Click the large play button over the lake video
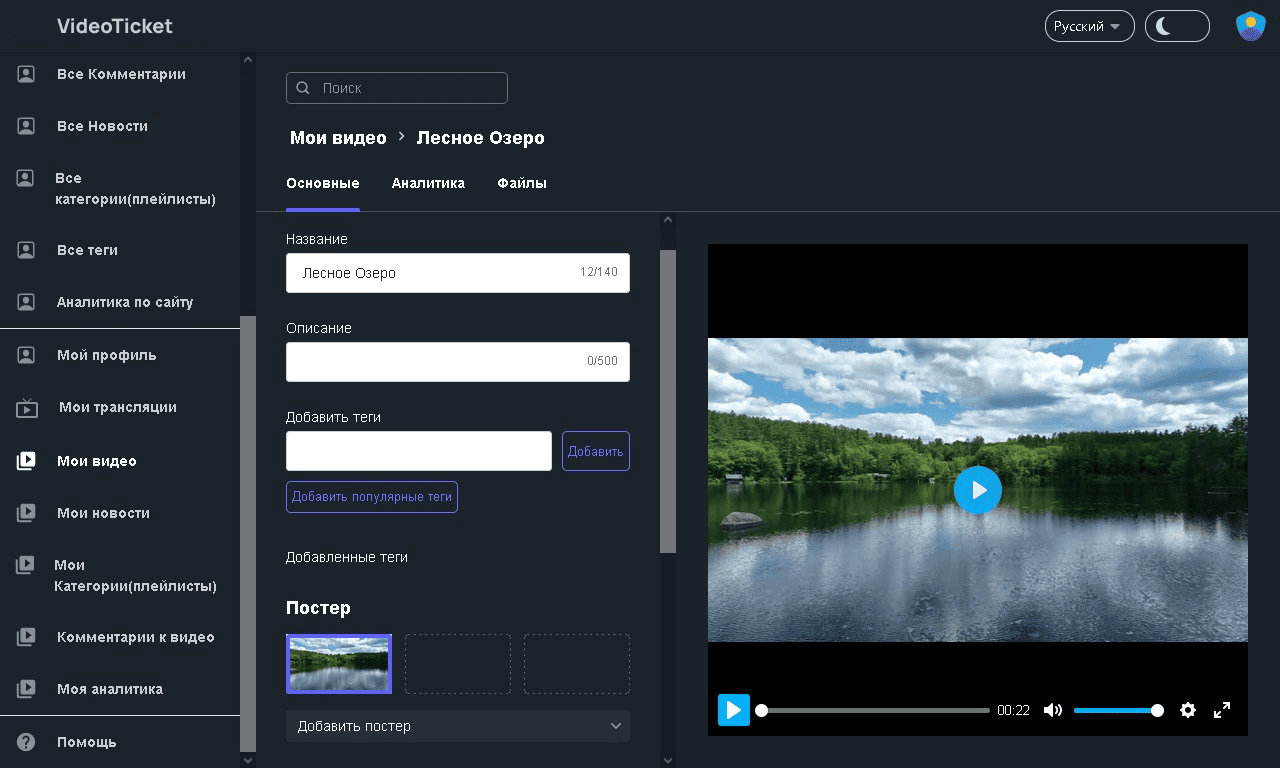 977,490
